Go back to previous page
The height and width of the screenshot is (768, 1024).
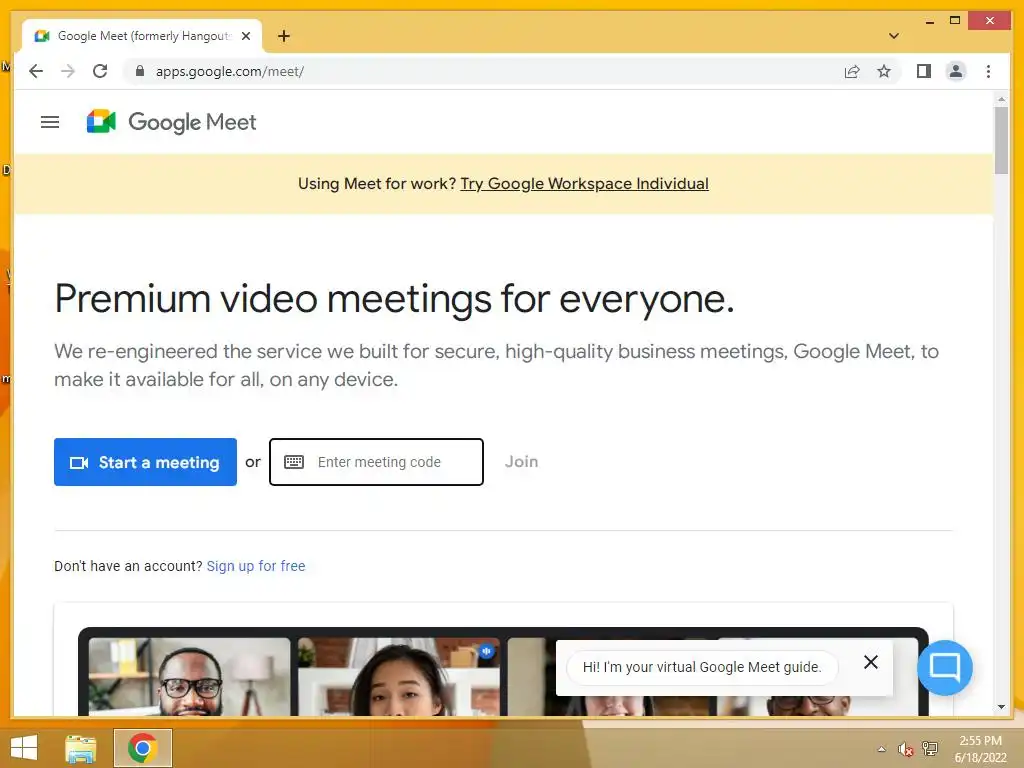click(x=36, y=71)
